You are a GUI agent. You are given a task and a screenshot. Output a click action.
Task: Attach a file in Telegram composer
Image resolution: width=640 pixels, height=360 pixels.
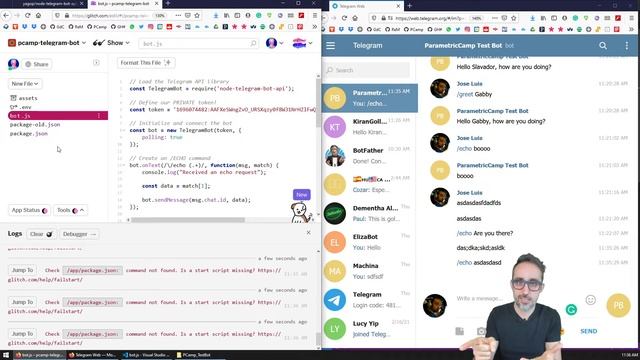(x=460, y=331)
